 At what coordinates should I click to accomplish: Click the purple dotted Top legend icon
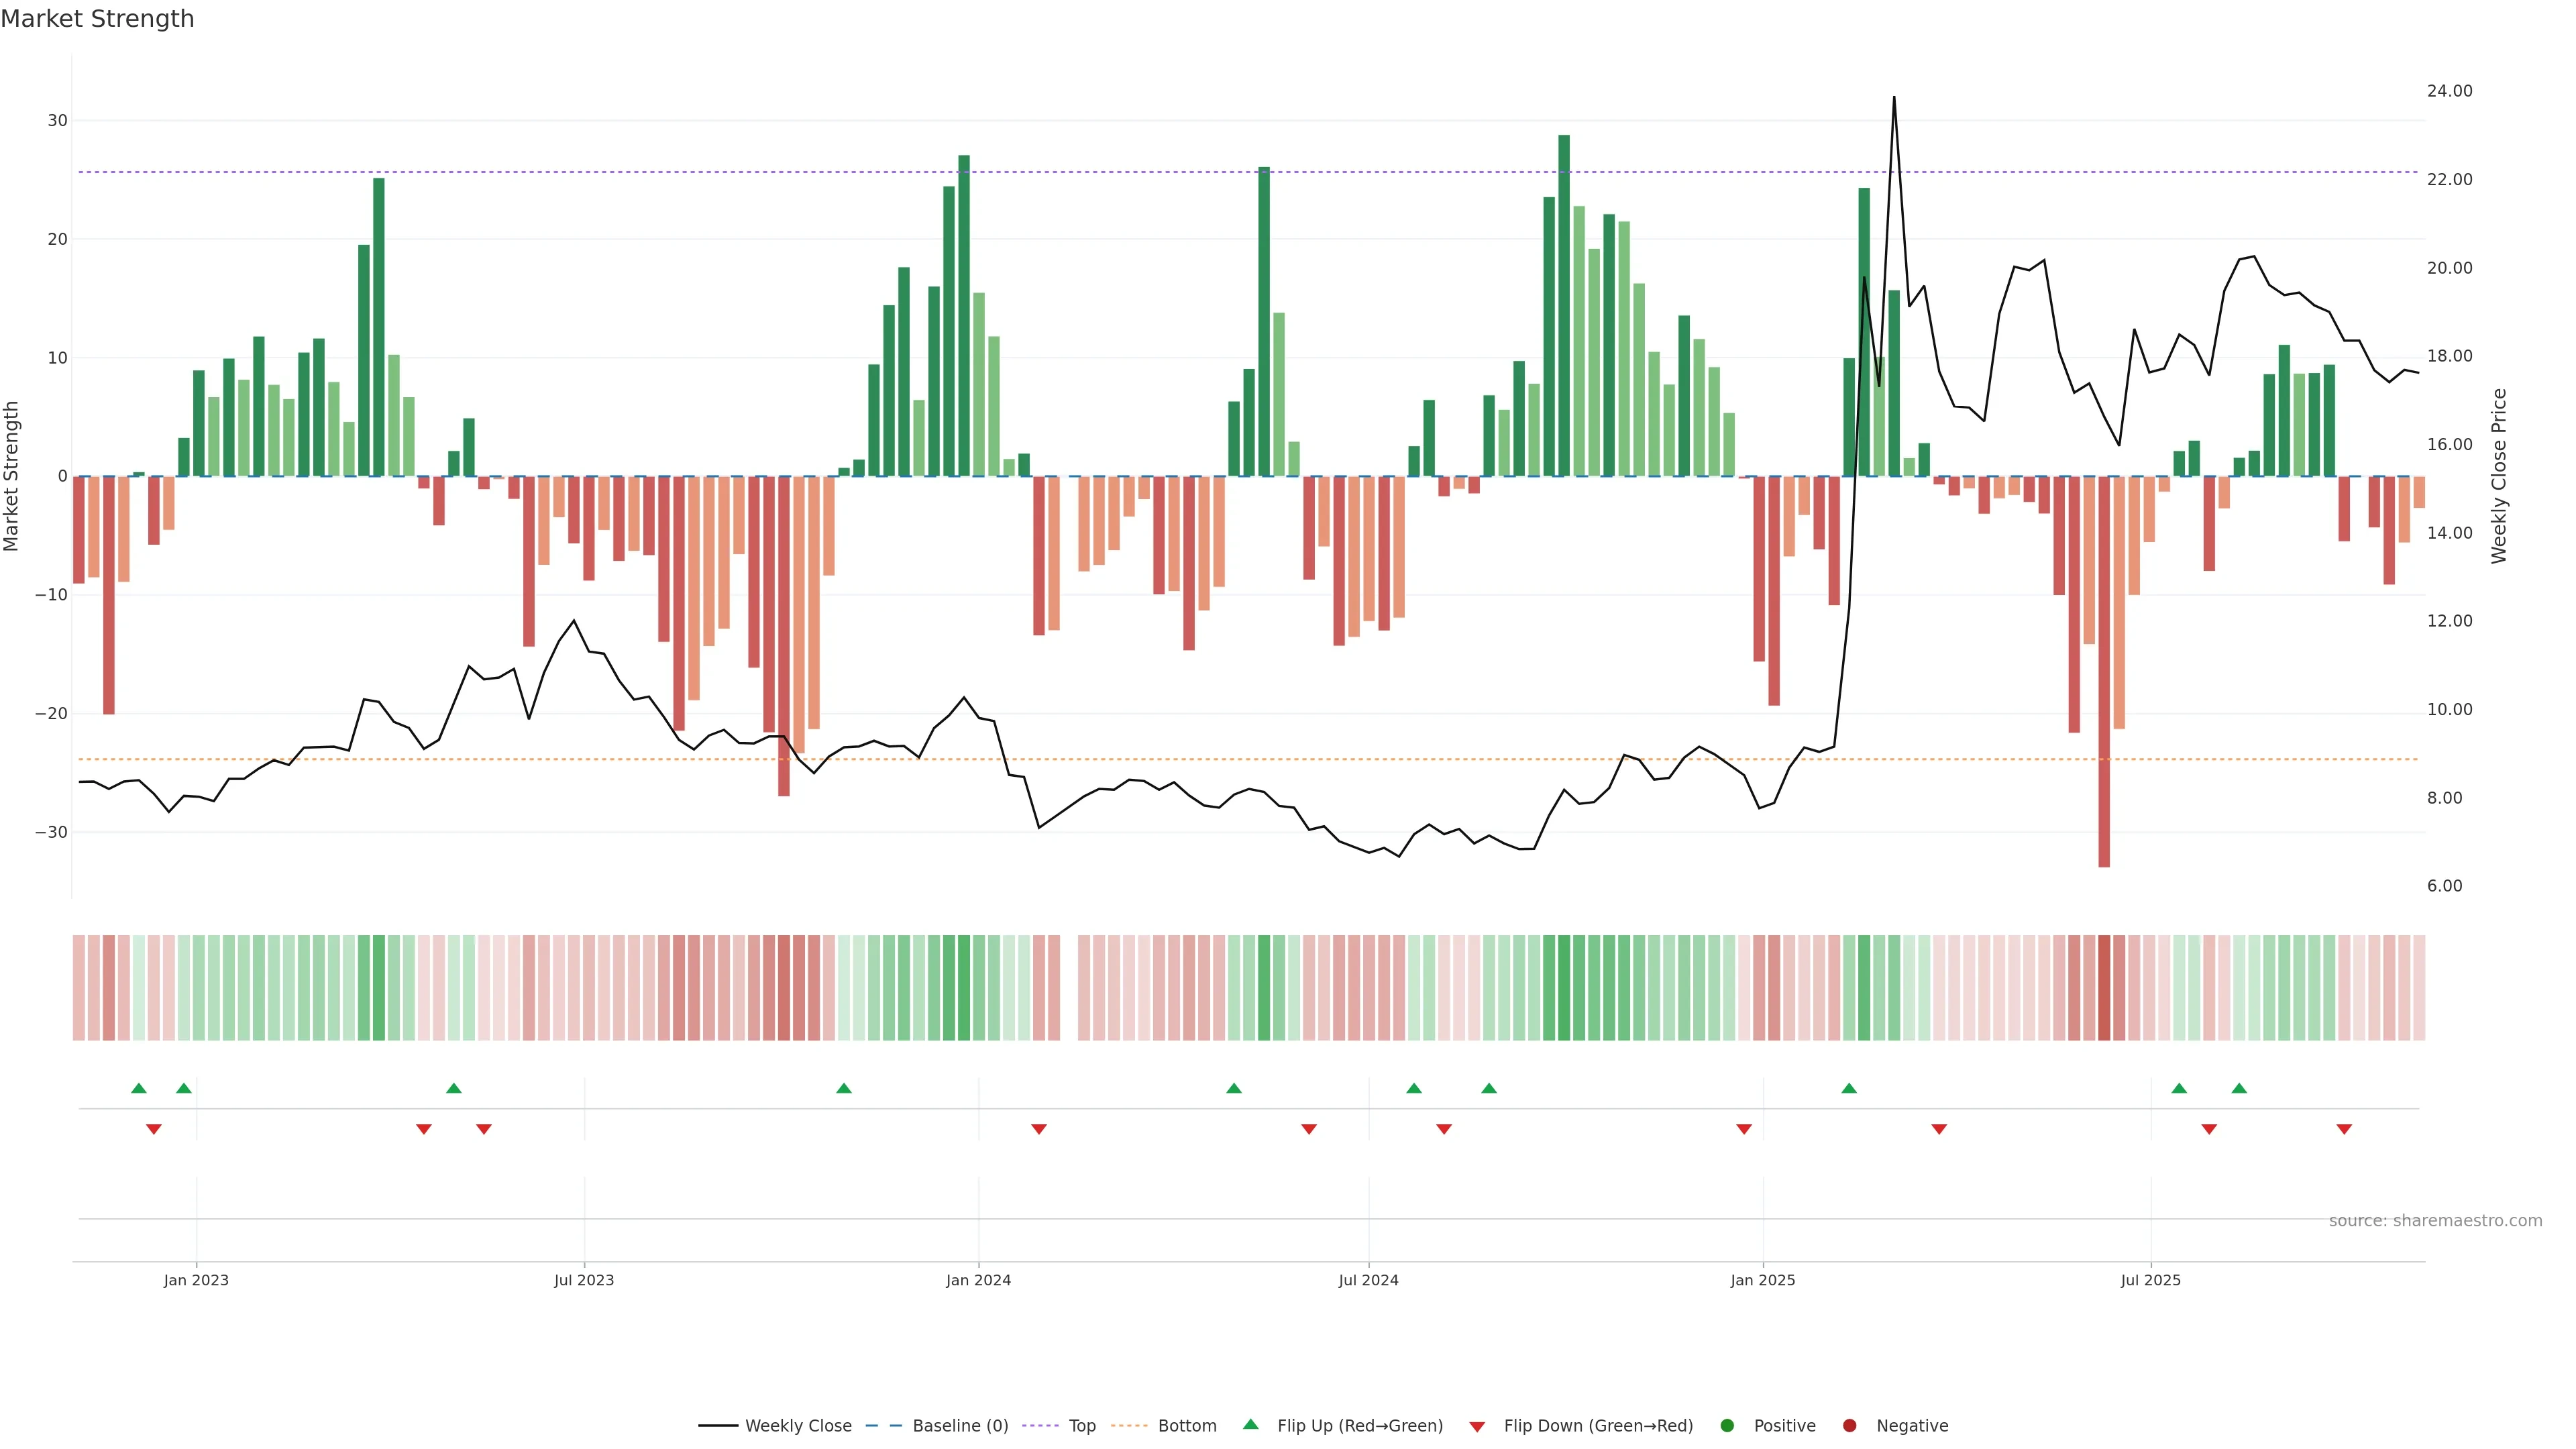[x=1041, y=1426]
